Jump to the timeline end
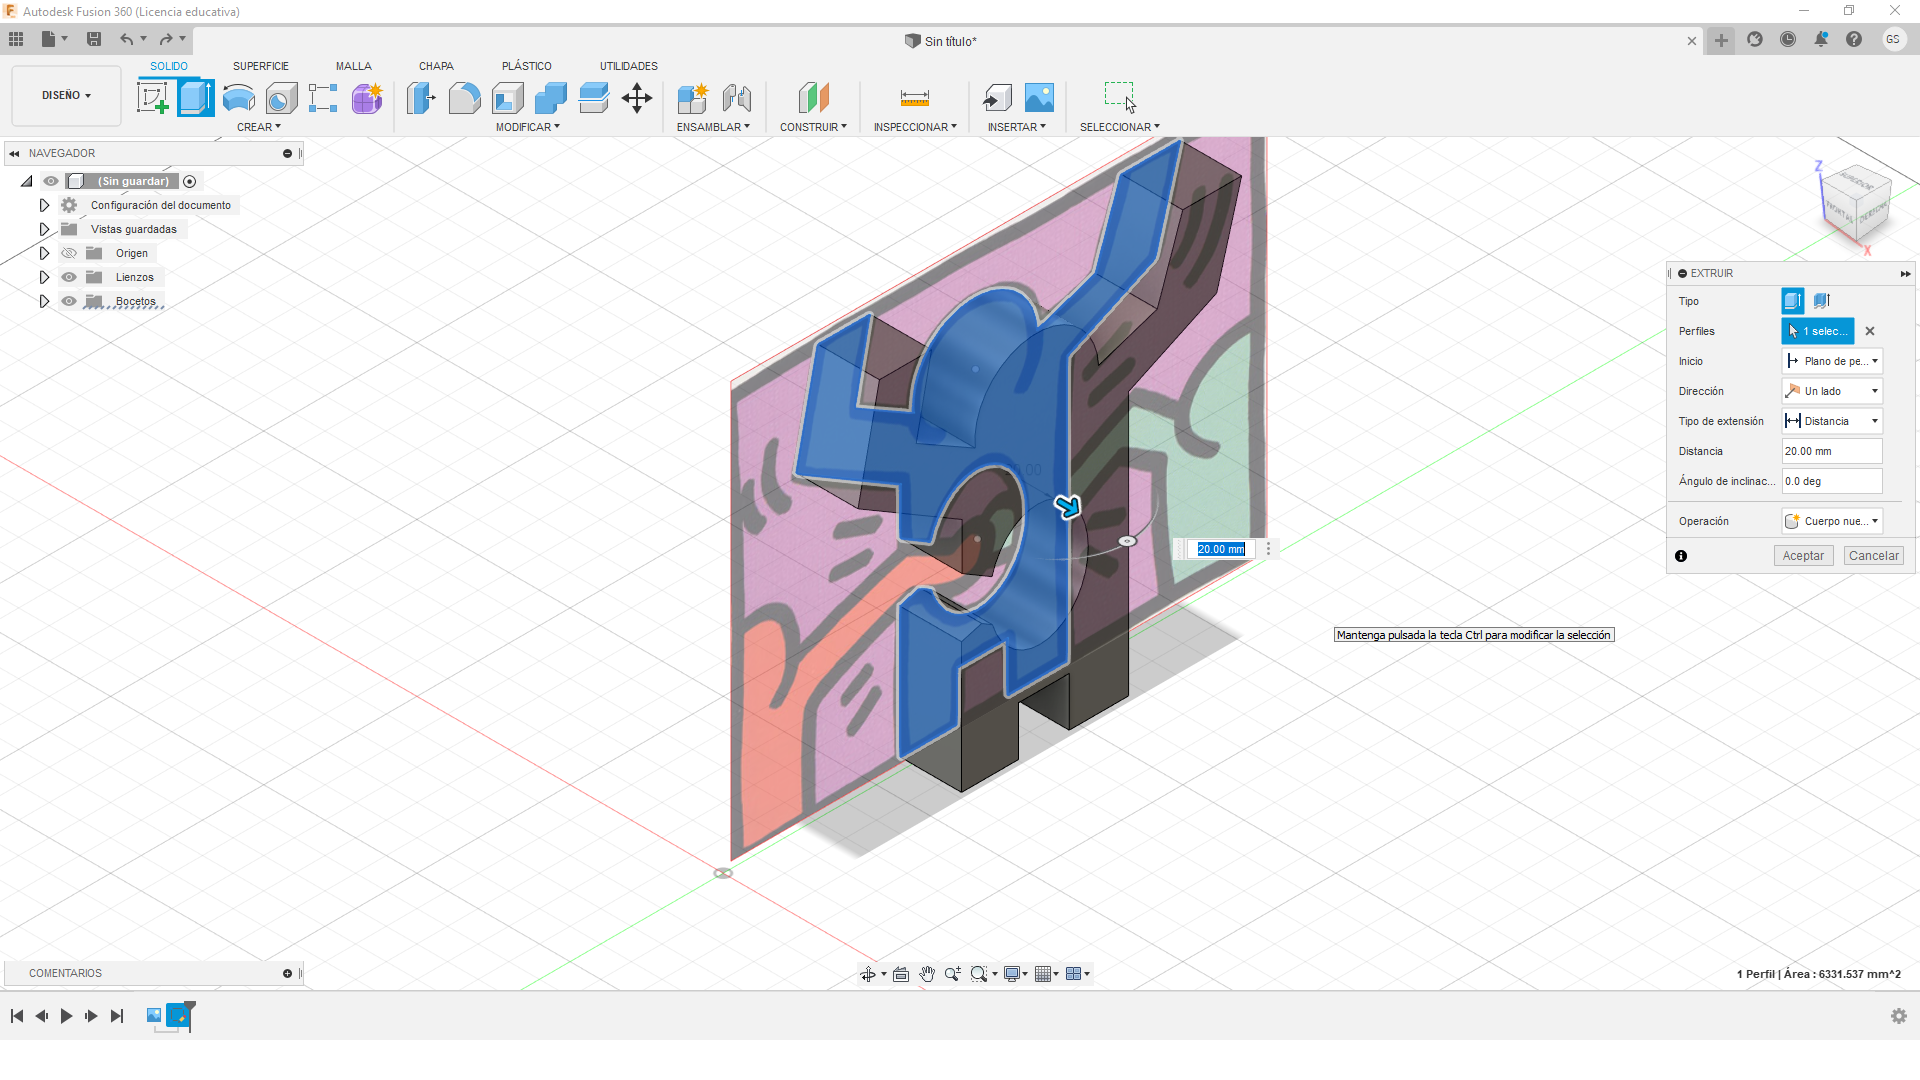Screen dimensions: 1920x1080 point(117,1016)
